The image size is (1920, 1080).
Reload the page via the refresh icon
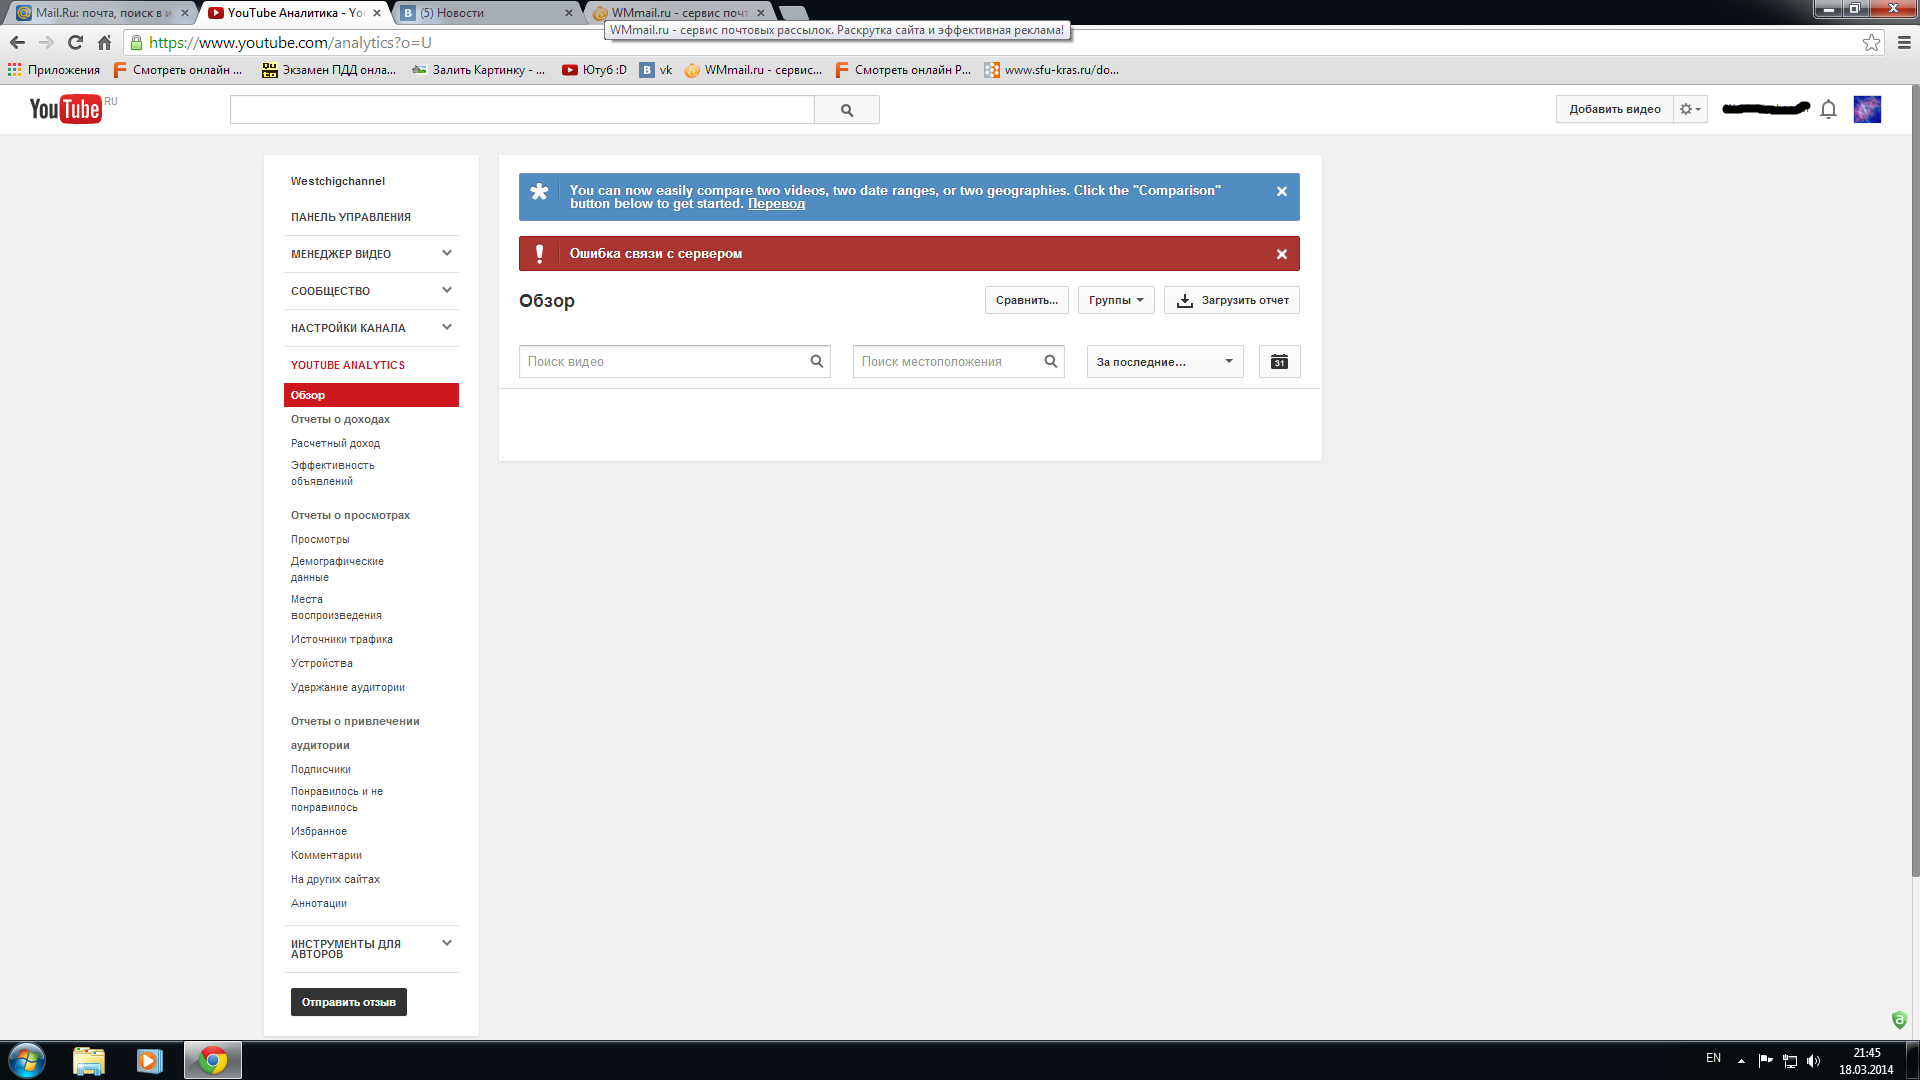(x=75, y=42)
